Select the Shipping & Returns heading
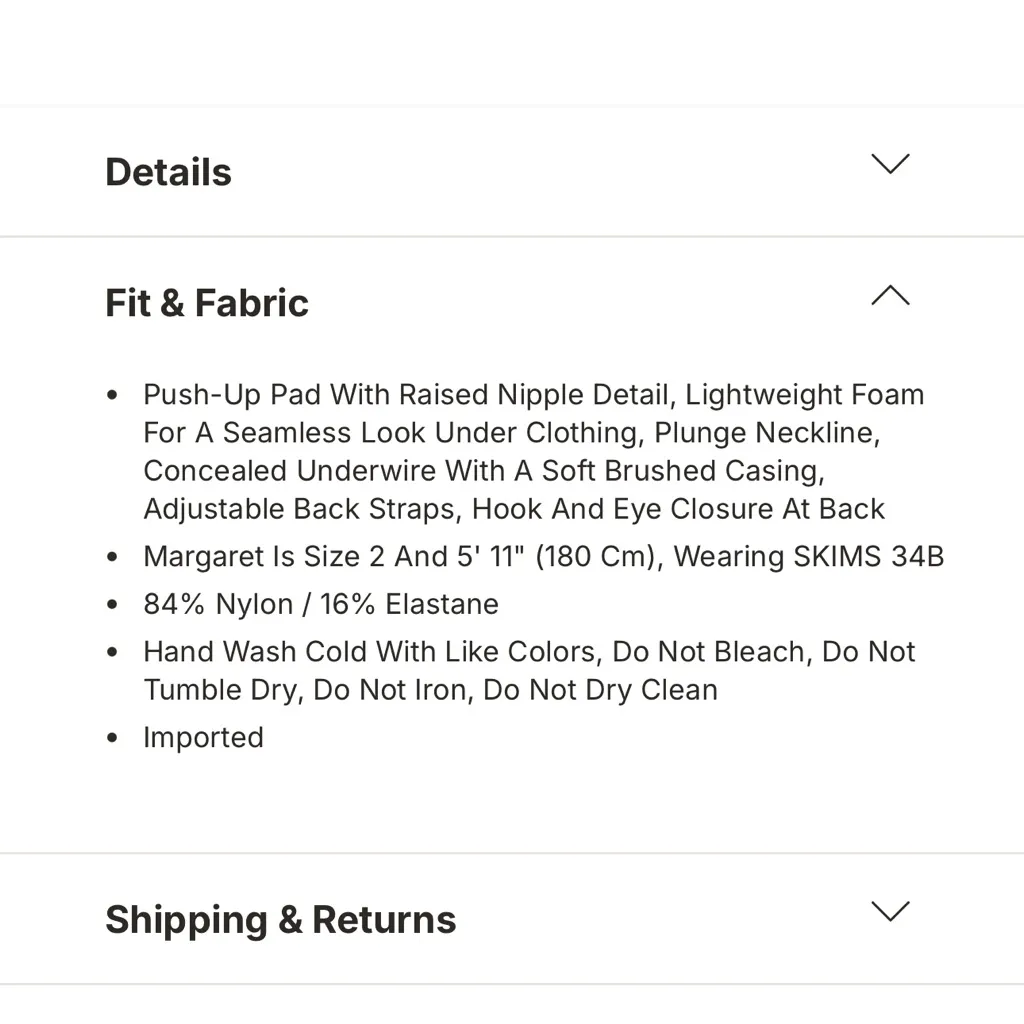 coord(280,920)
